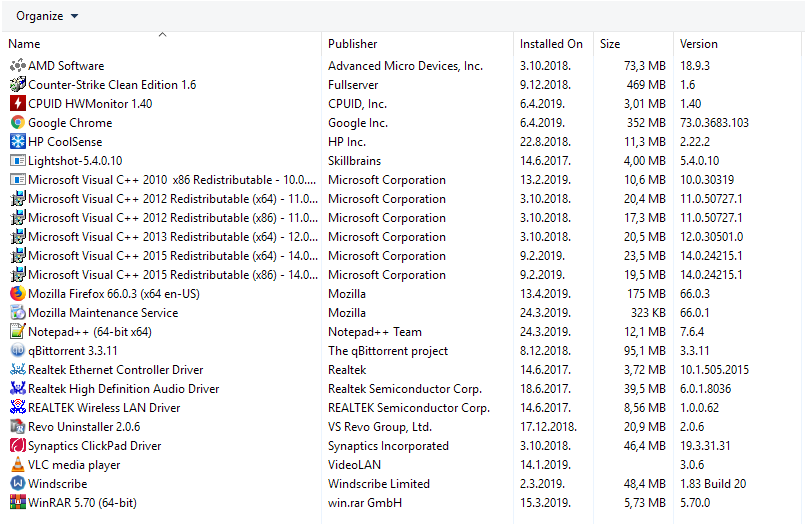
Task: Click the Google Chrome icon
Action: (x=18, y=123)
